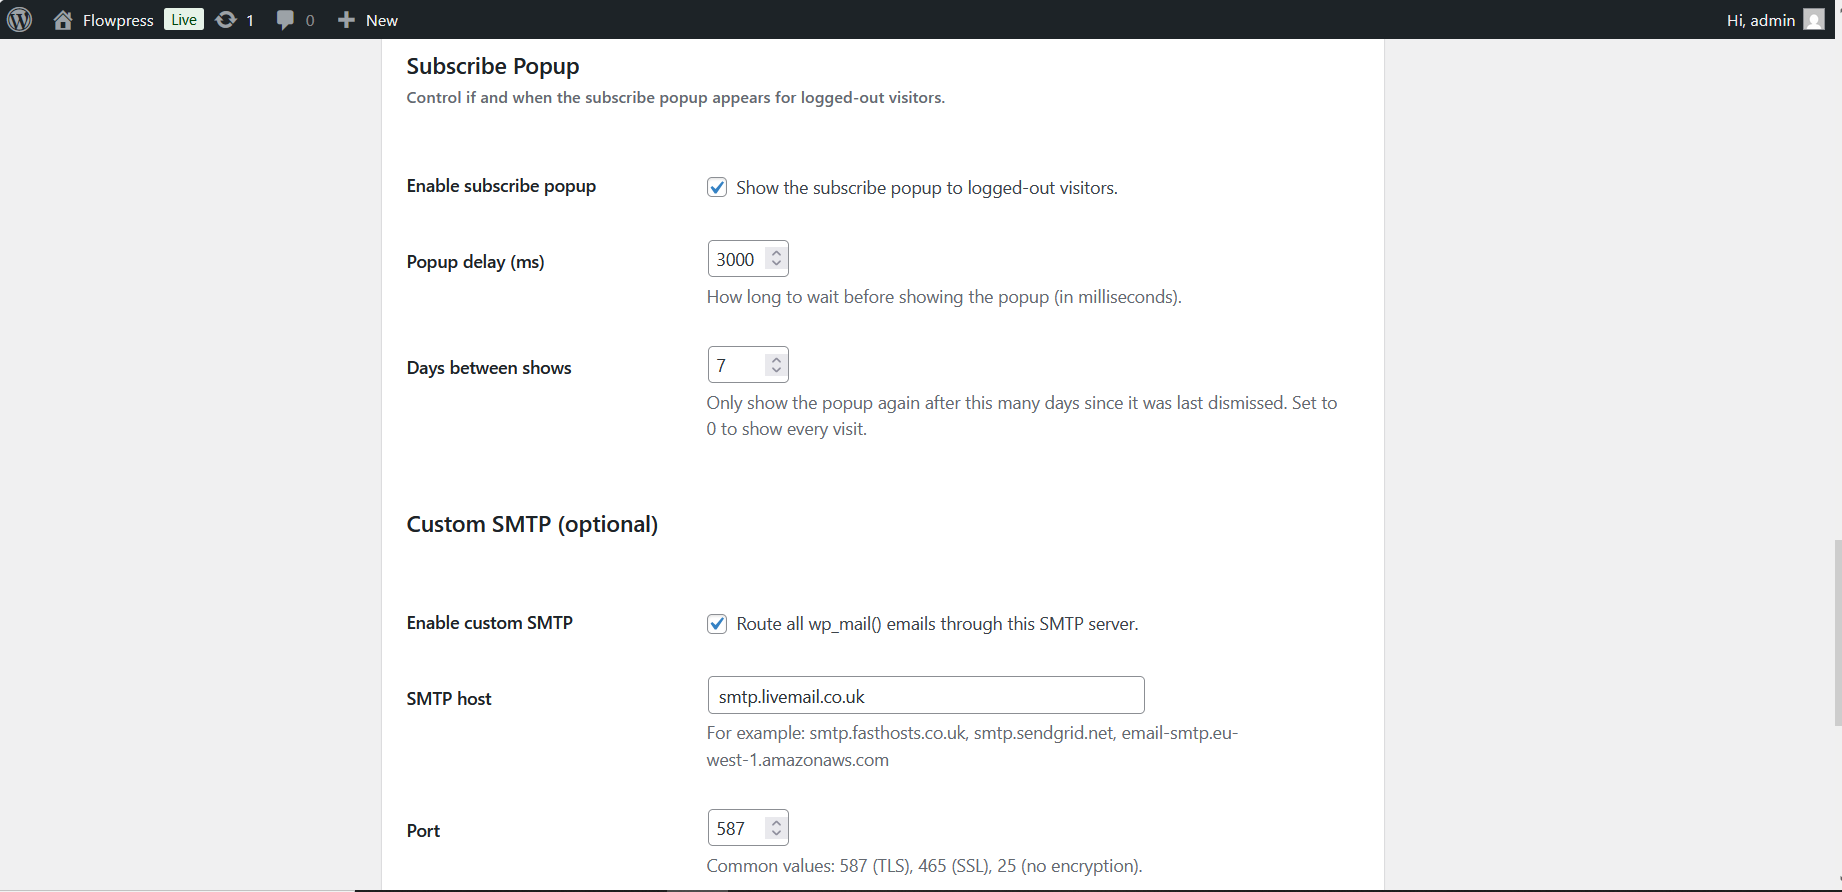Adjust the Popup delay stepper arrows
This screenshot has width=1842, height=892.
[776, 259]
